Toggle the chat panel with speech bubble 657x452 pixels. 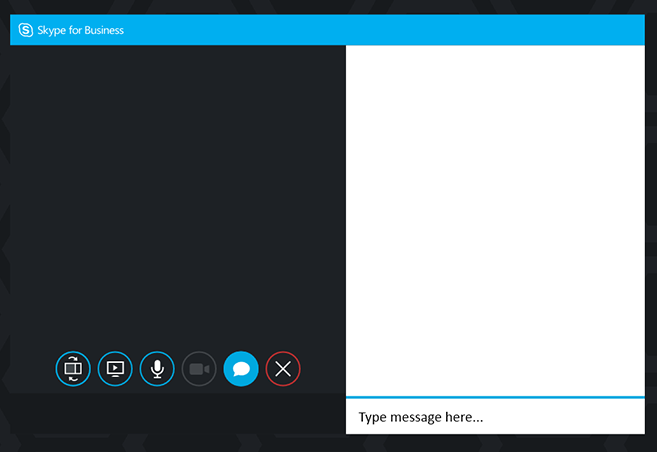[x=241, y=369]
